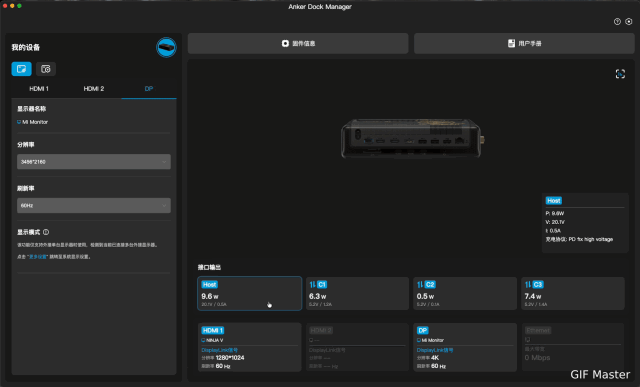
Task: Click the 1280*1024 resolution value in HDMI 1 card
Action: (230, 358)
